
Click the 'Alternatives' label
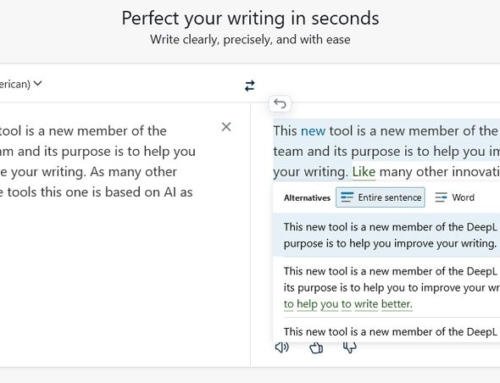pos(307,198)
